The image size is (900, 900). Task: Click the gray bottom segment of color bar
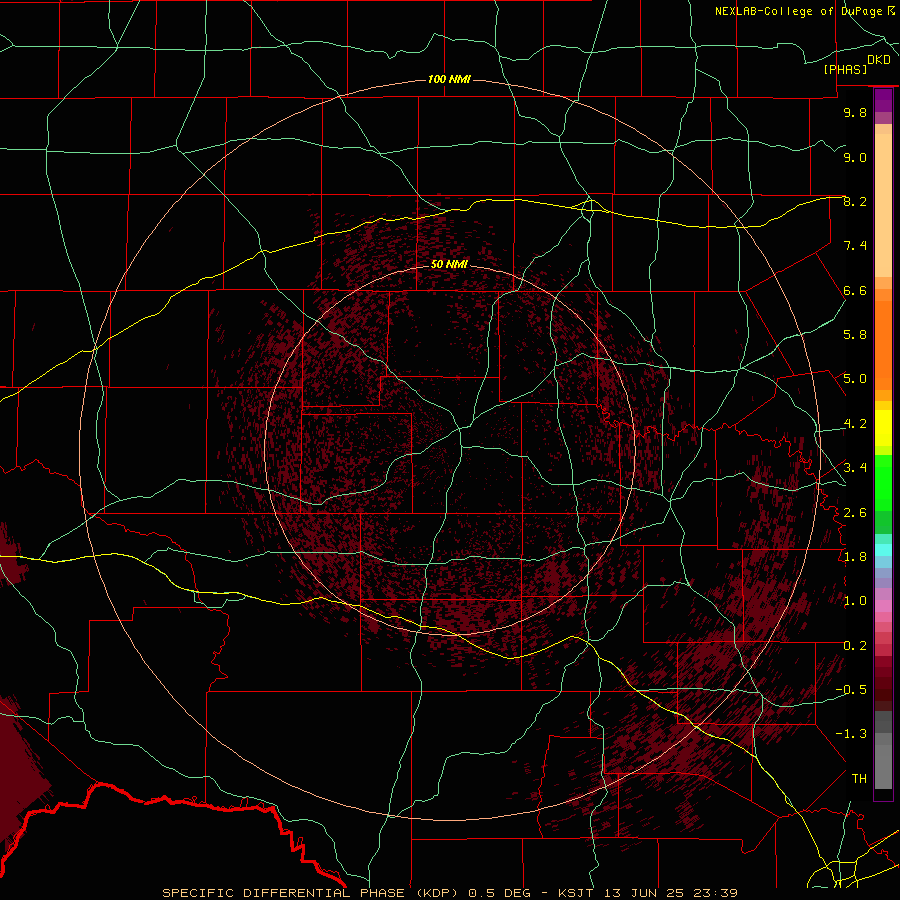click(x=883, y=763)
